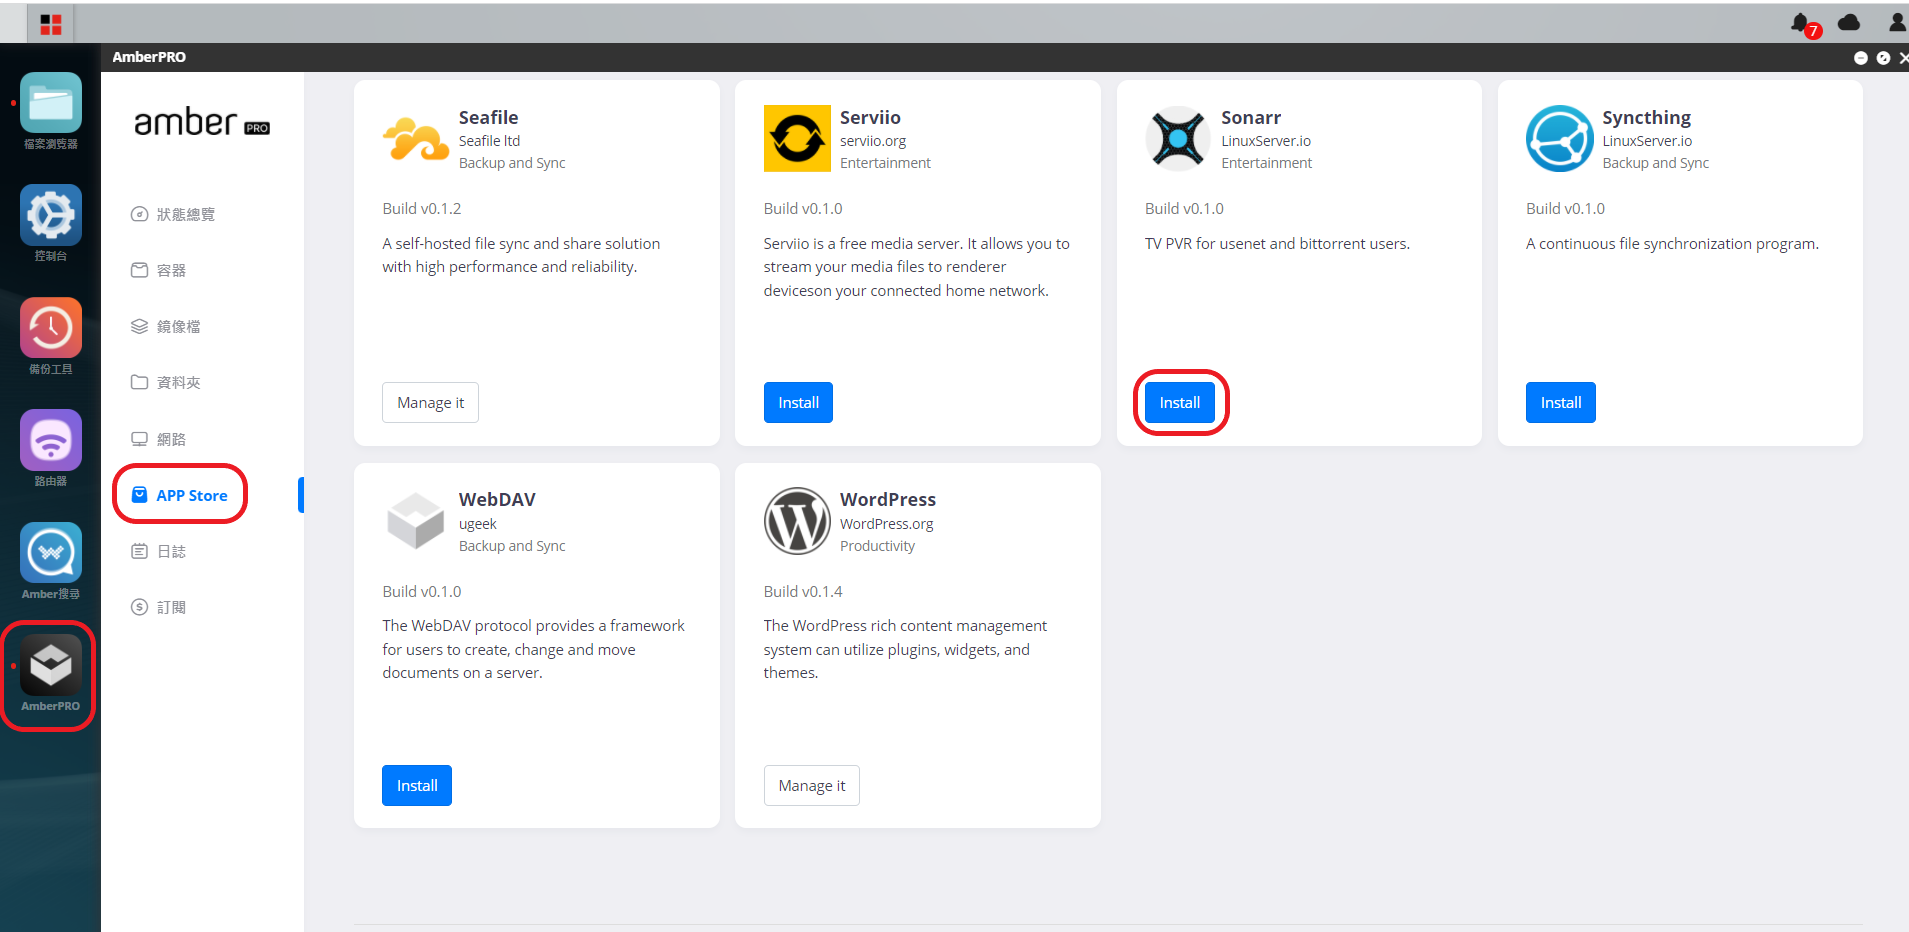Viewport: 1909px width, 932px height.
Task: Click the WebDAV app logo
Action: (x=416, y=521)
